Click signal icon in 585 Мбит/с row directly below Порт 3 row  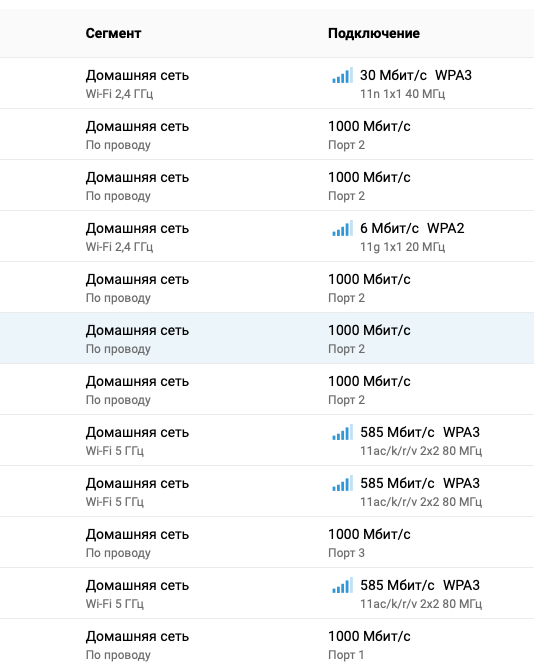click(342, 585)
